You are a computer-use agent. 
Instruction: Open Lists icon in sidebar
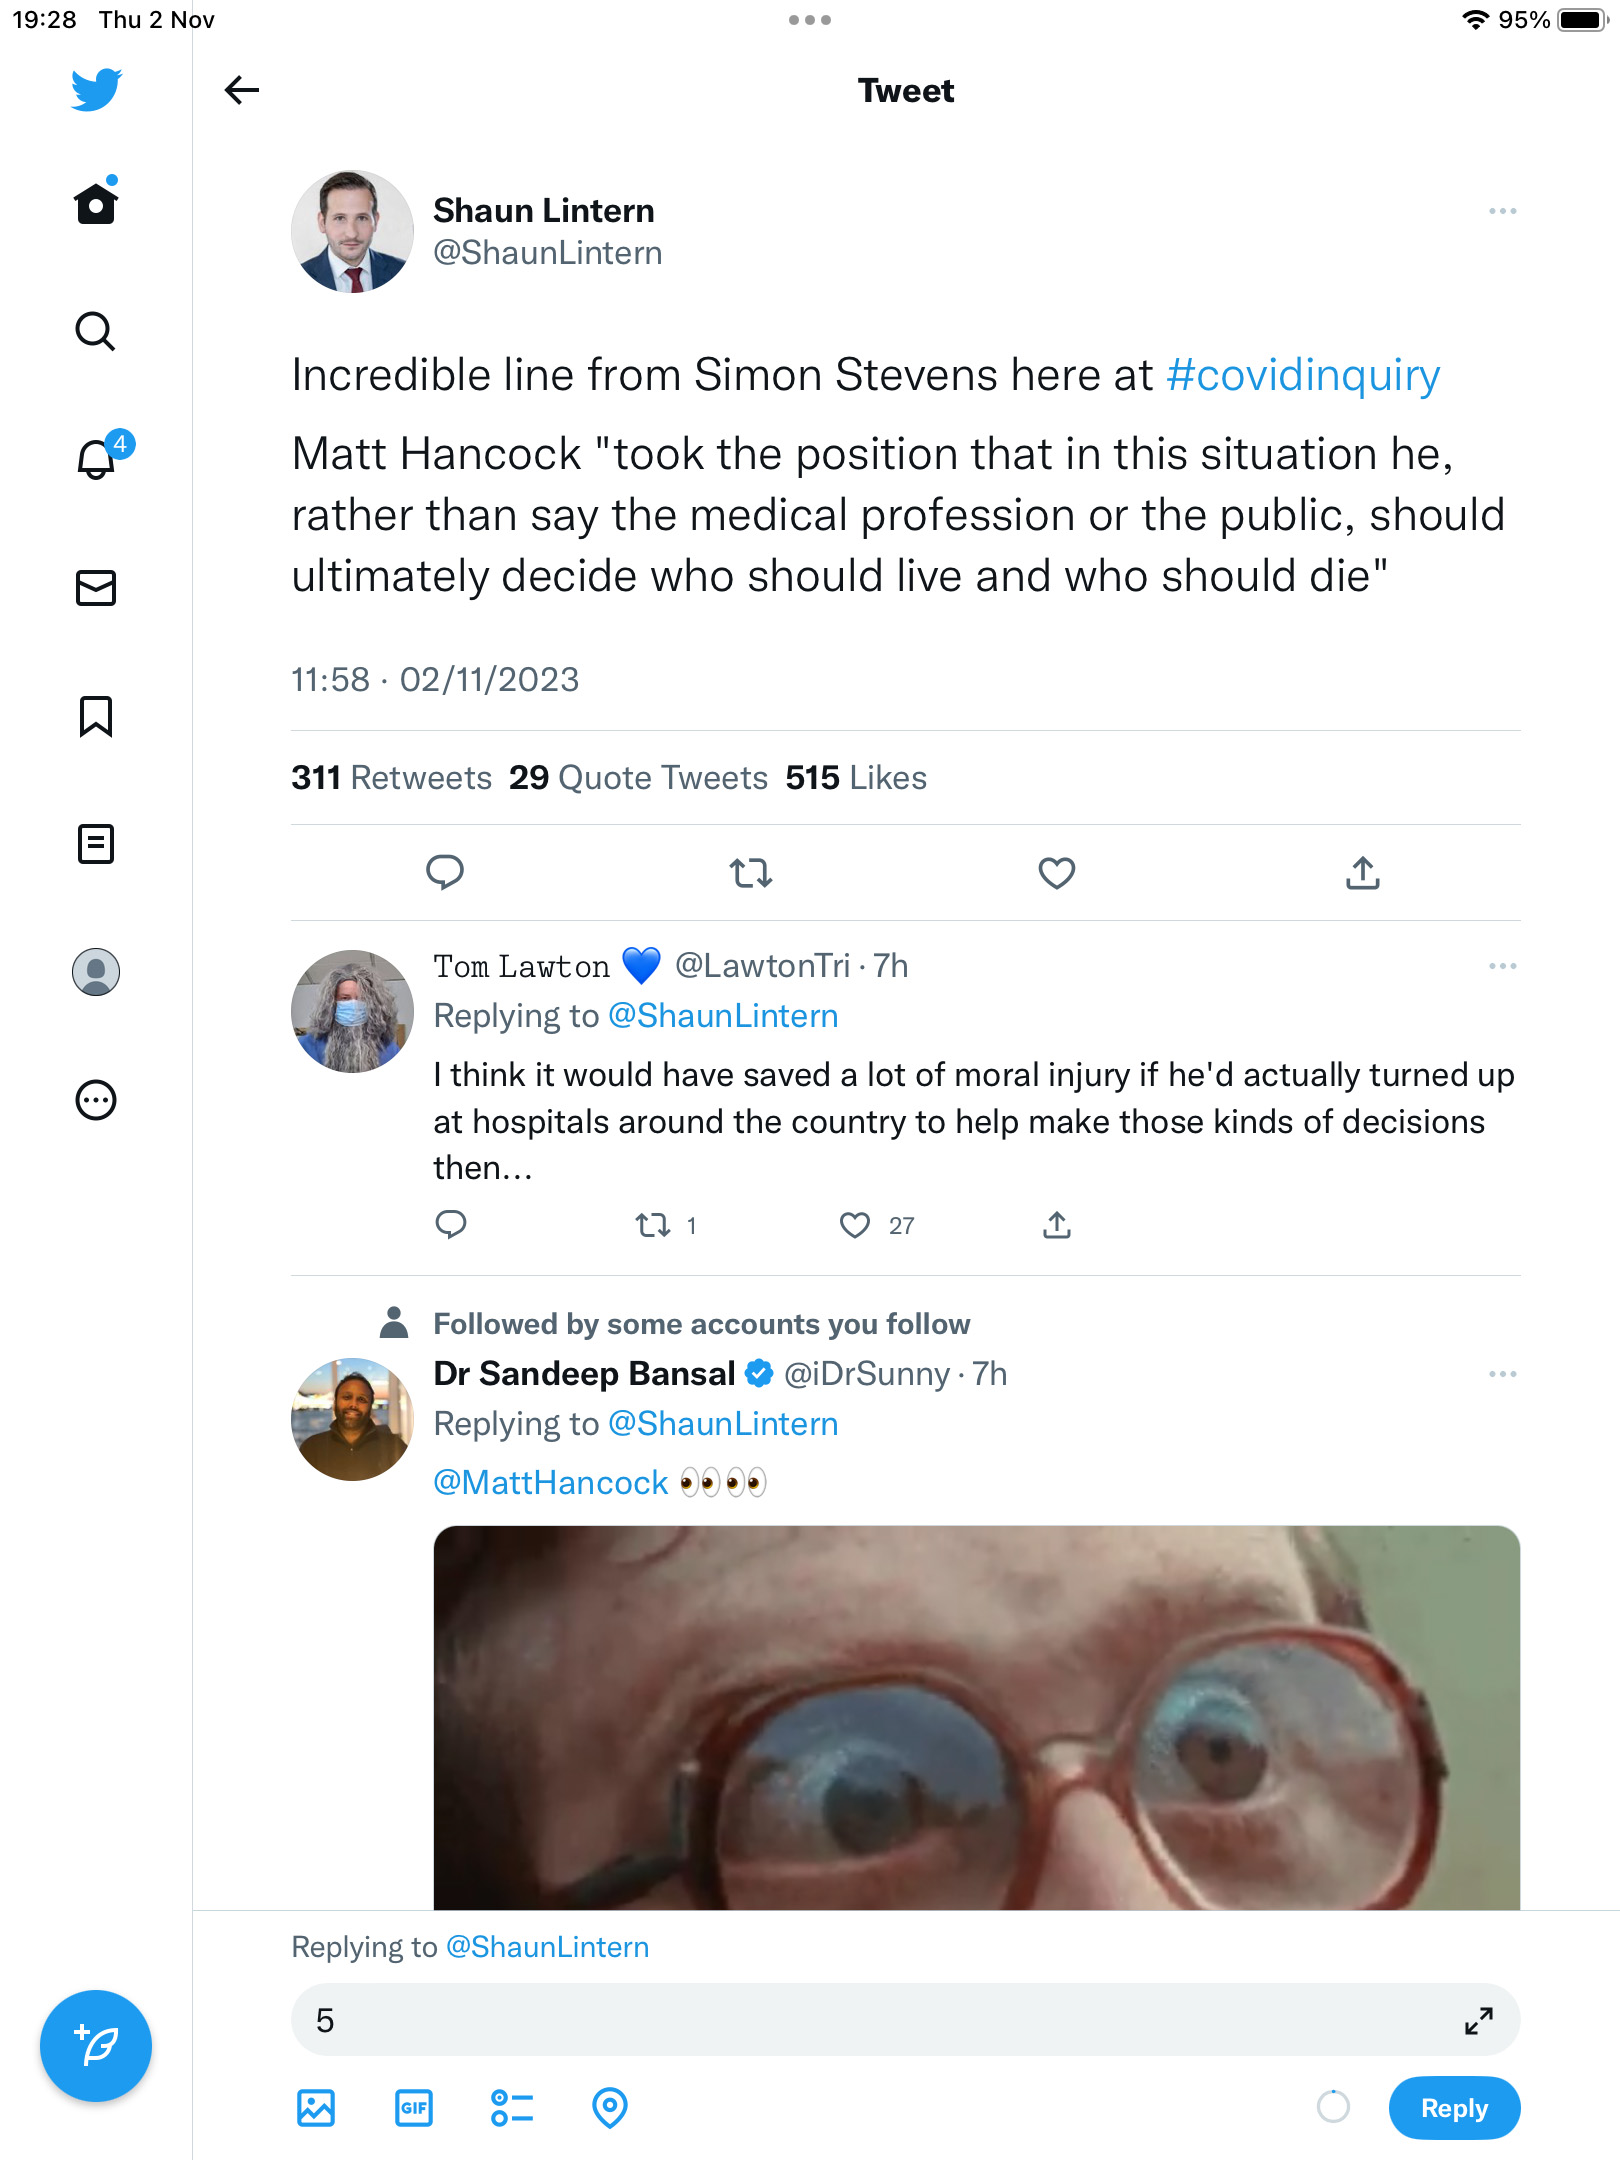point(96,844)
